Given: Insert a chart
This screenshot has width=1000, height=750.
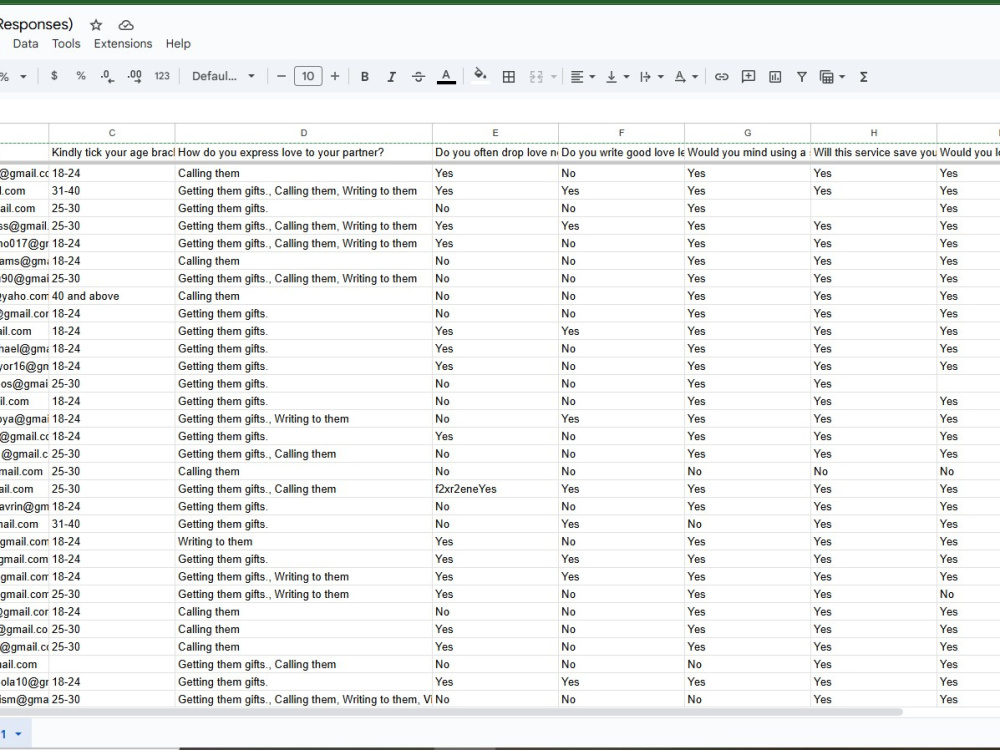Looking at the screenshot, I should [775, 77].
